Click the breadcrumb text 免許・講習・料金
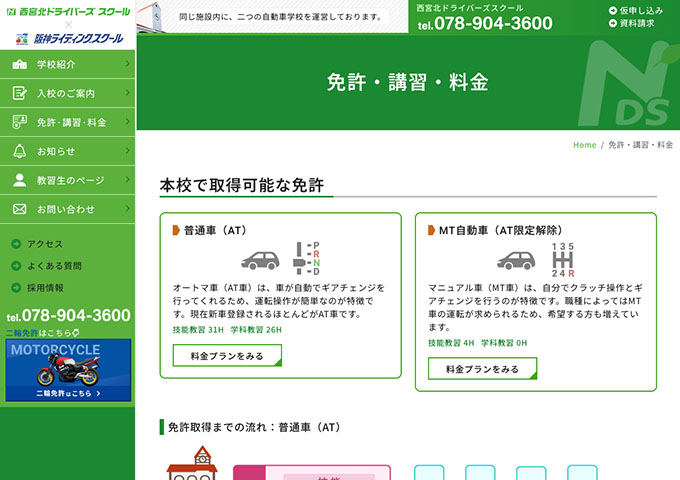This screenshot has height=480, width=680. click(x=641, y=145)
